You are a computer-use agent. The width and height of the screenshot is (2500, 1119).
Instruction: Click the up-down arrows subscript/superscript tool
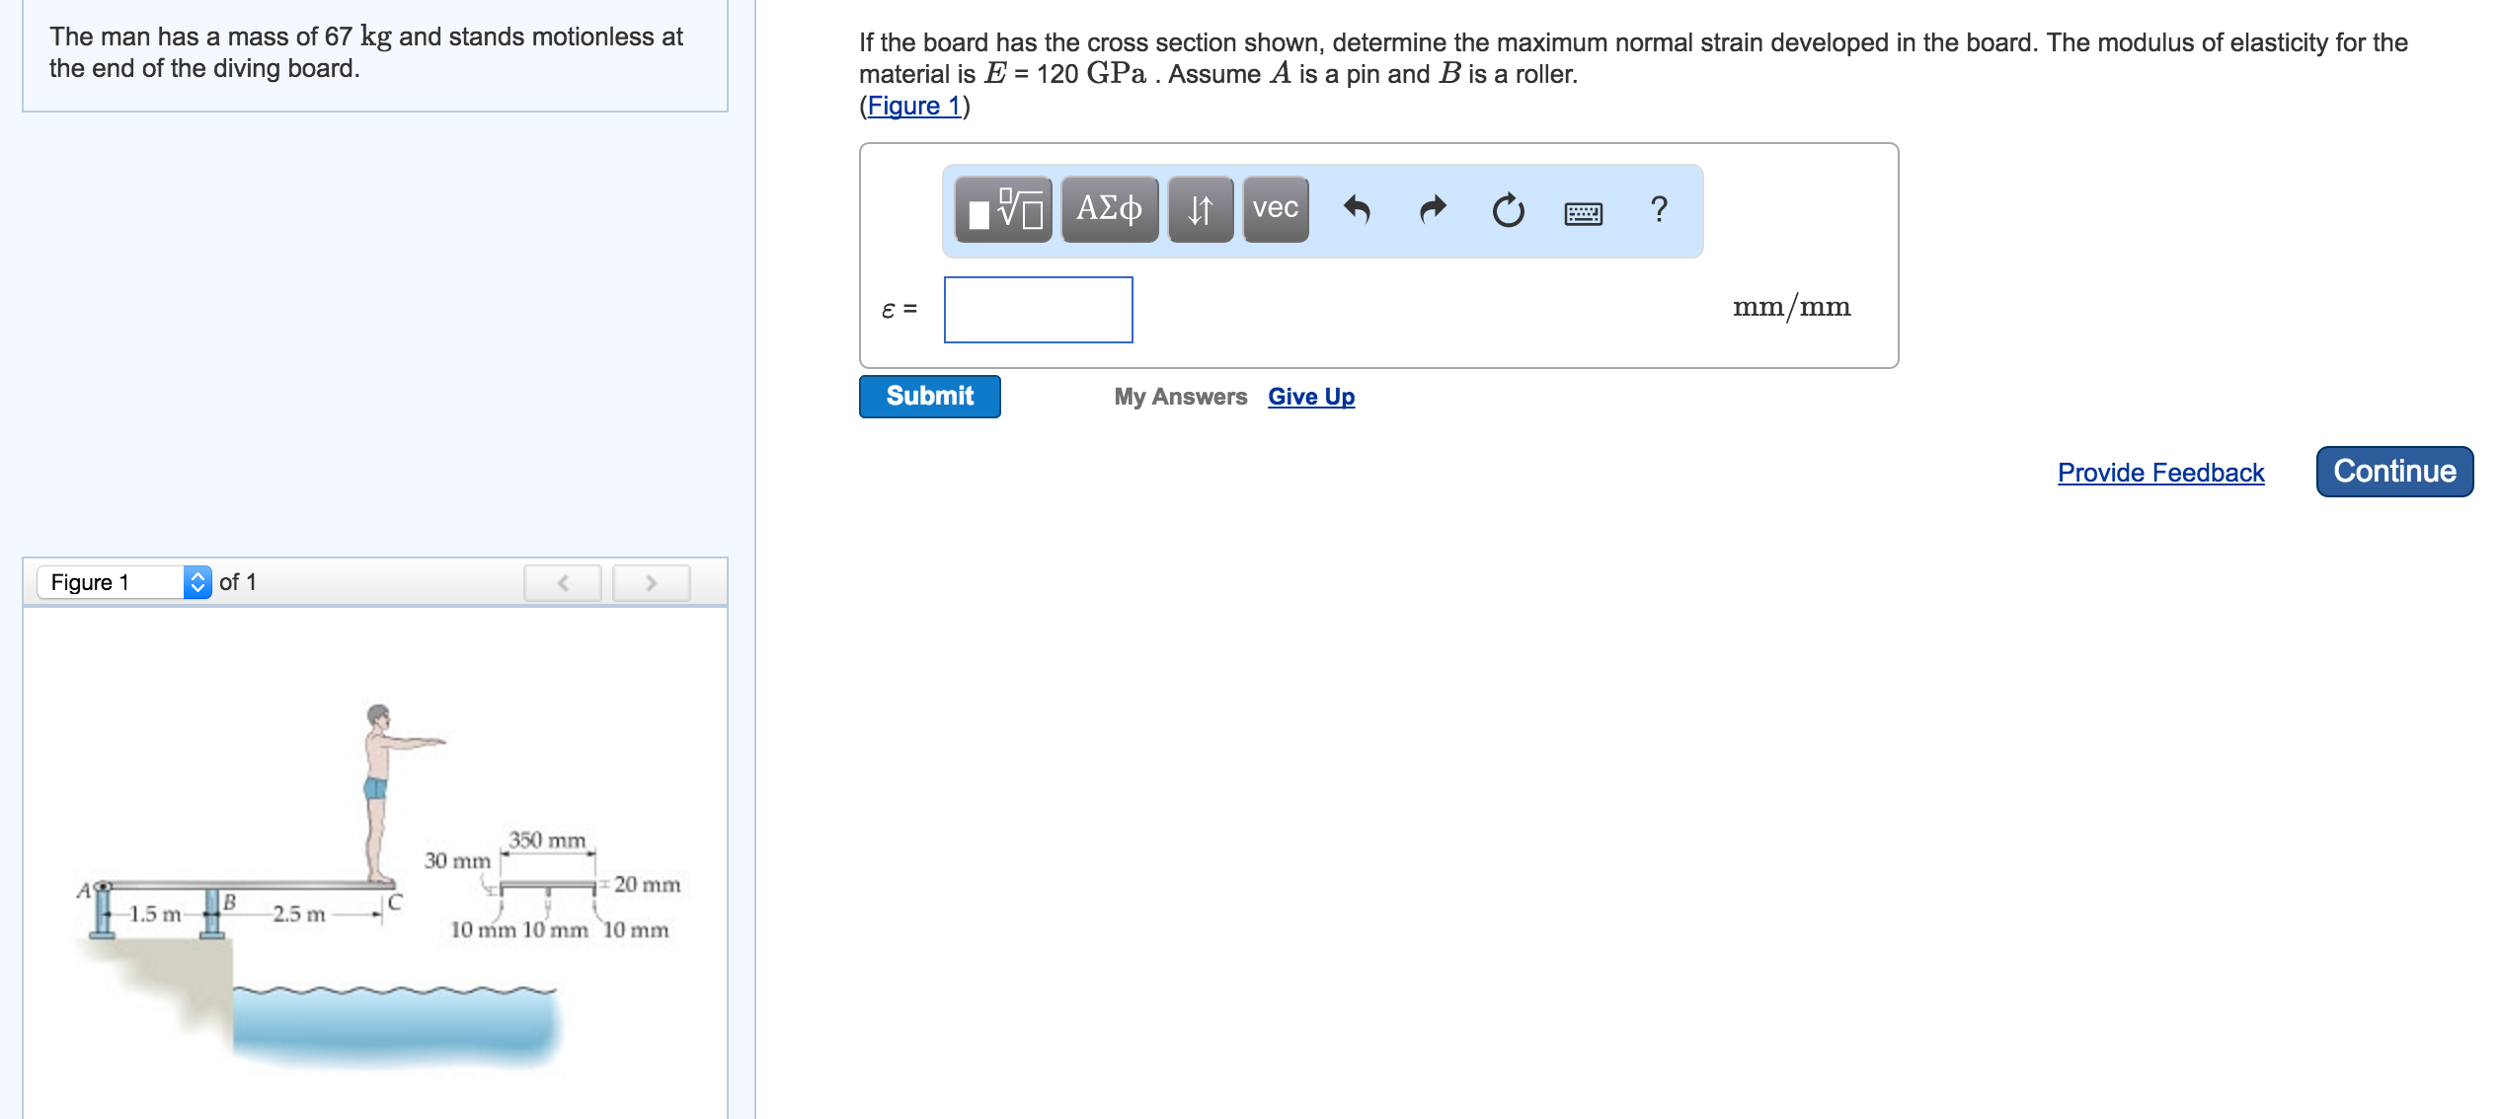(1199, 210)
